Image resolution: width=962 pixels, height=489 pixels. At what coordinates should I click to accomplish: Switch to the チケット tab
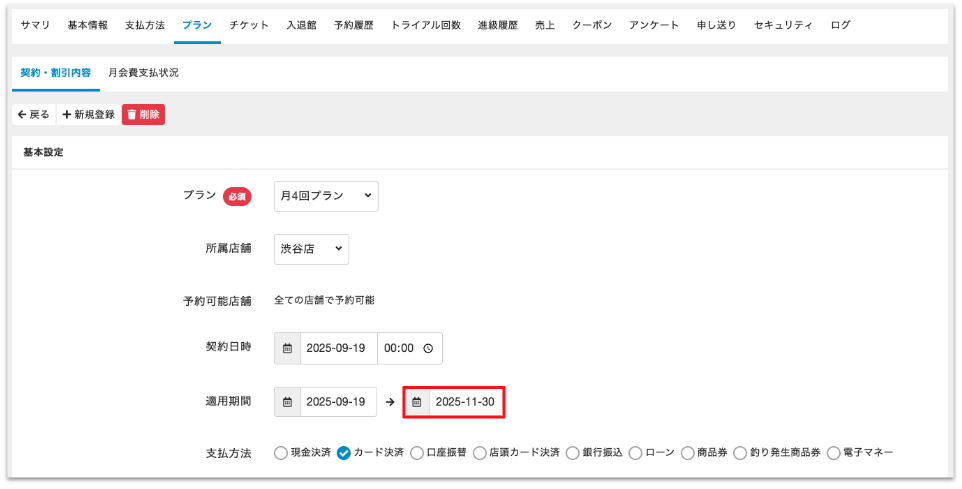pos(249,25)
